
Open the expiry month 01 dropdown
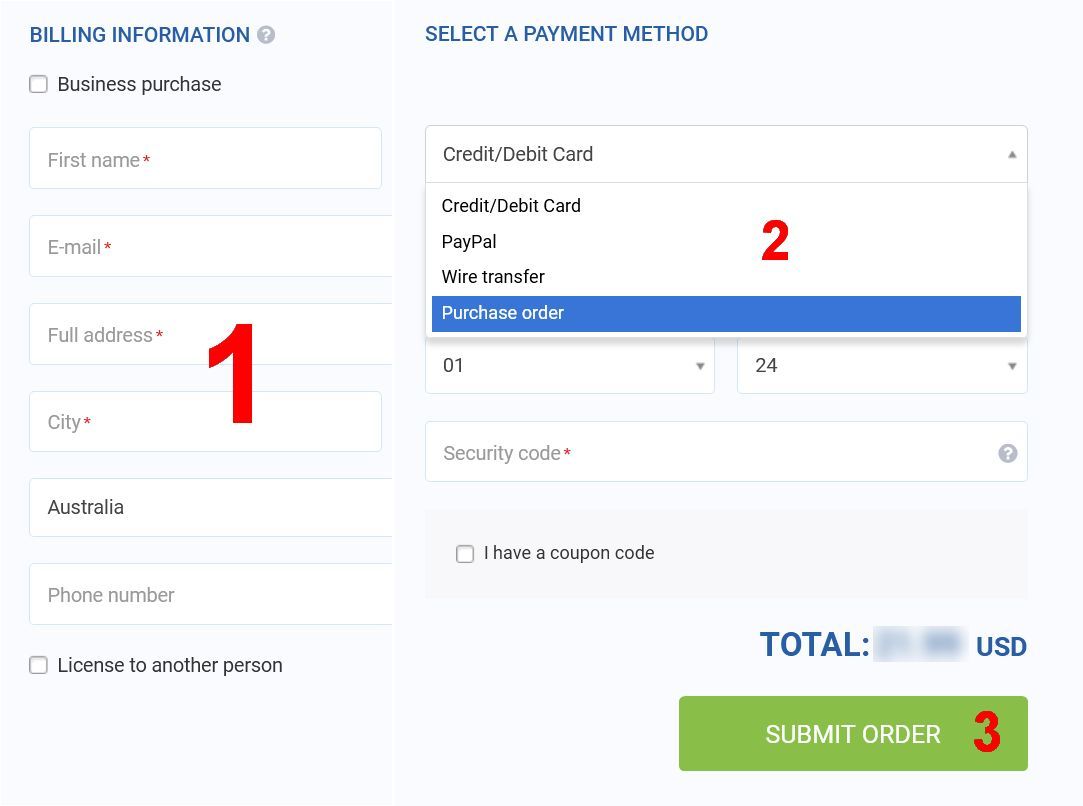[x=570, y=365]
